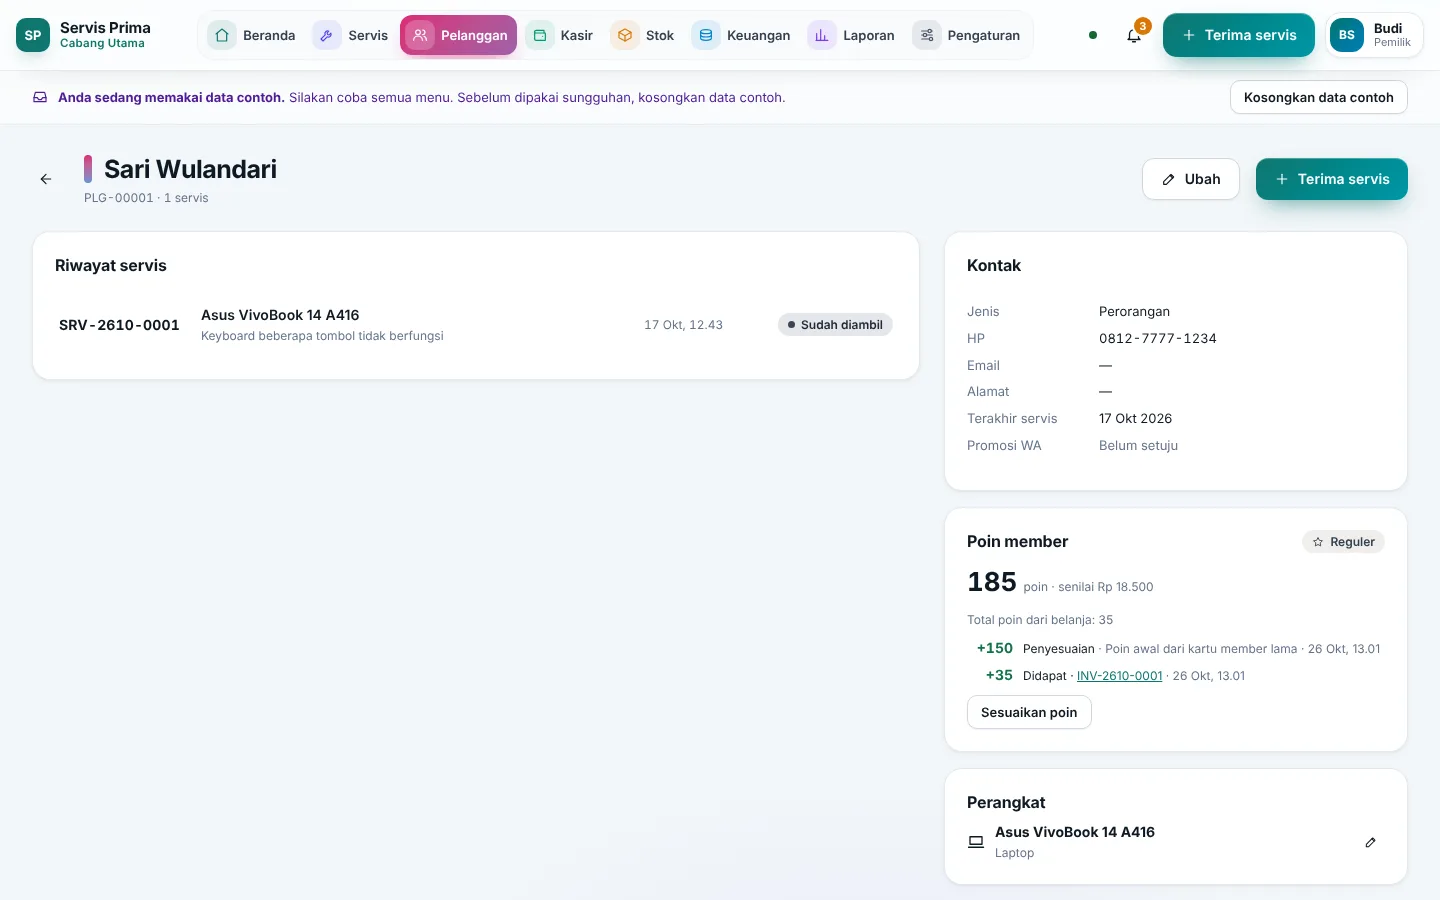1440x900 pixels.
Task: Open Stok via its box icon
Action: coord(625,35)
